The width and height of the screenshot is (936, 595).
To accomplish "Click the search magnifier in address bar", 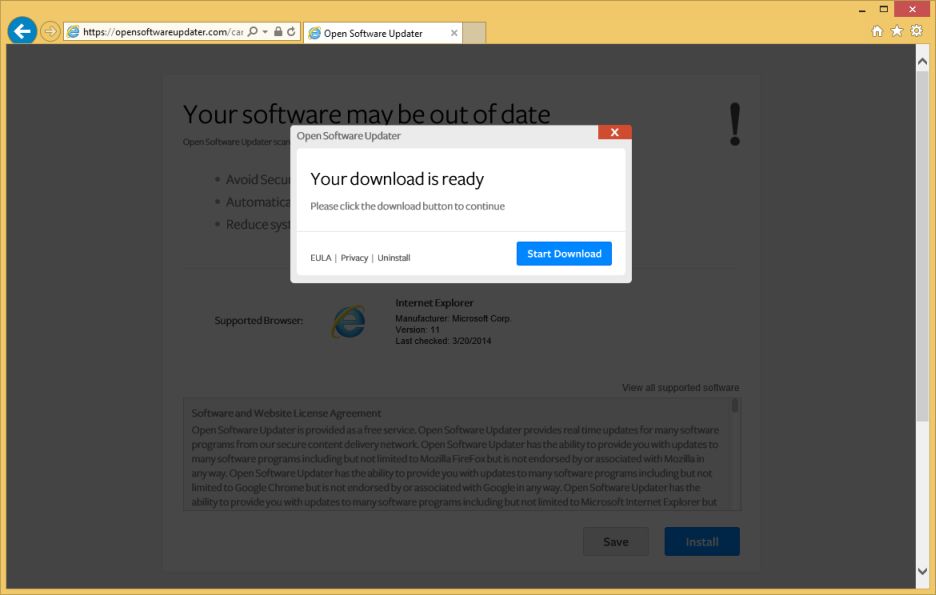I will (x=253, y=32).
